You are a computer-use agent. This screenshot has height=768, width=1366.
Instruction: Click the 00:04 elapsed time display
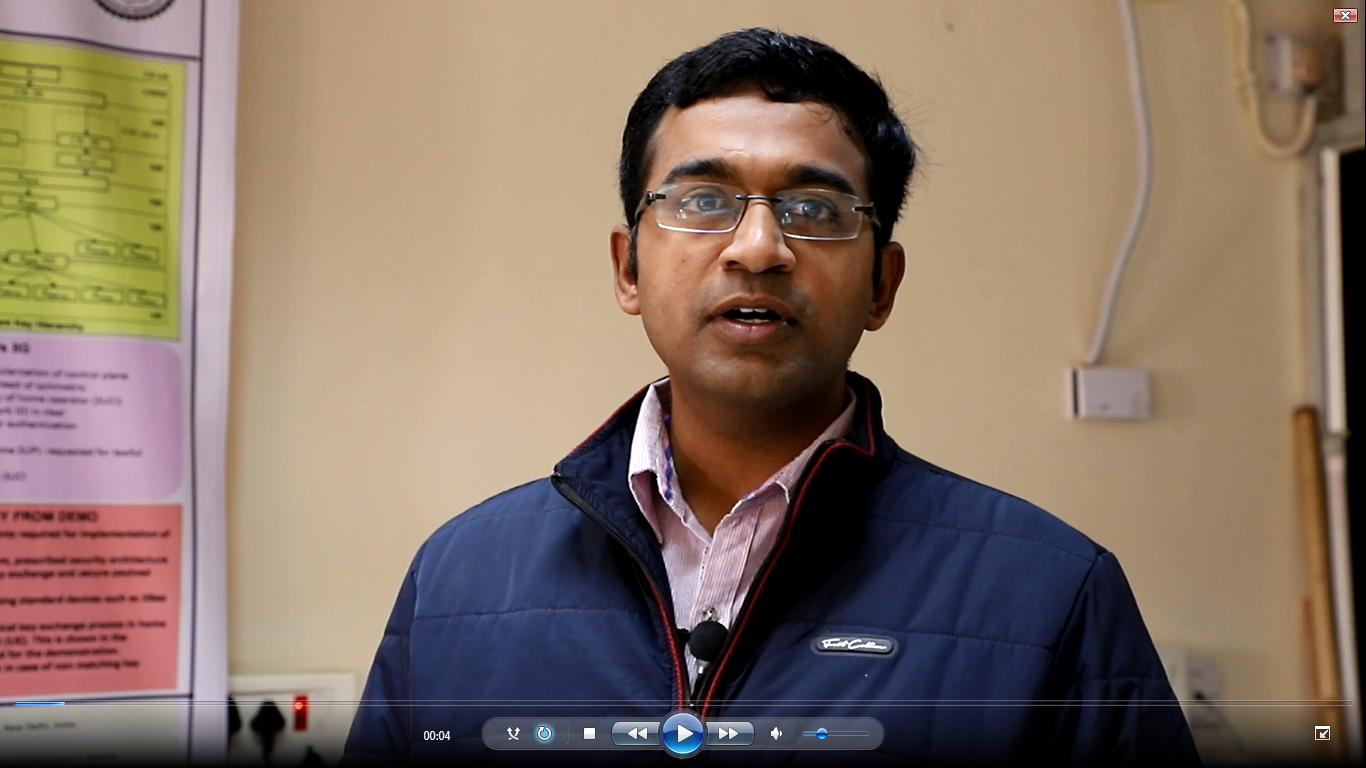[x=437, y=736]
